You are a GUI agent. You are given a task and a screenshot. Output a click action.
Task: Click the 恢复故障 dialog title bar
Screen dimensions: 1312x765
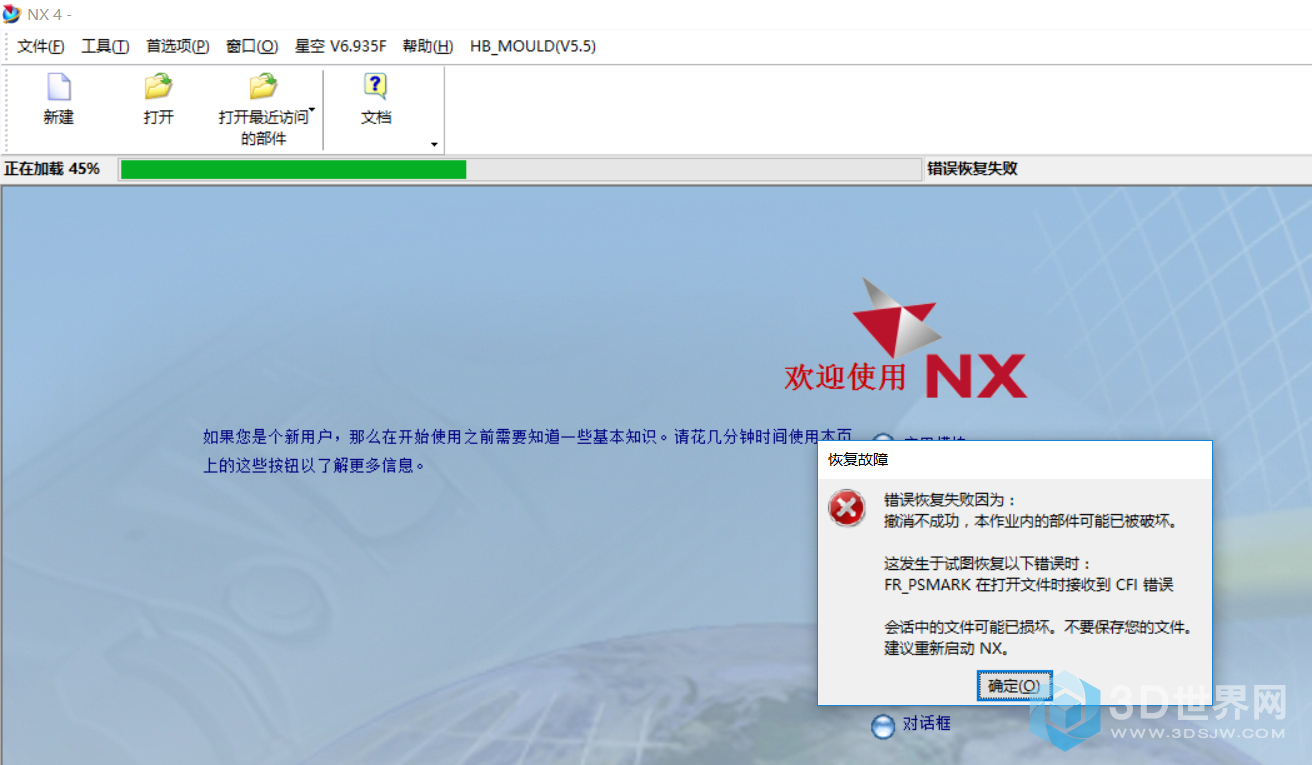[1015, 459]
